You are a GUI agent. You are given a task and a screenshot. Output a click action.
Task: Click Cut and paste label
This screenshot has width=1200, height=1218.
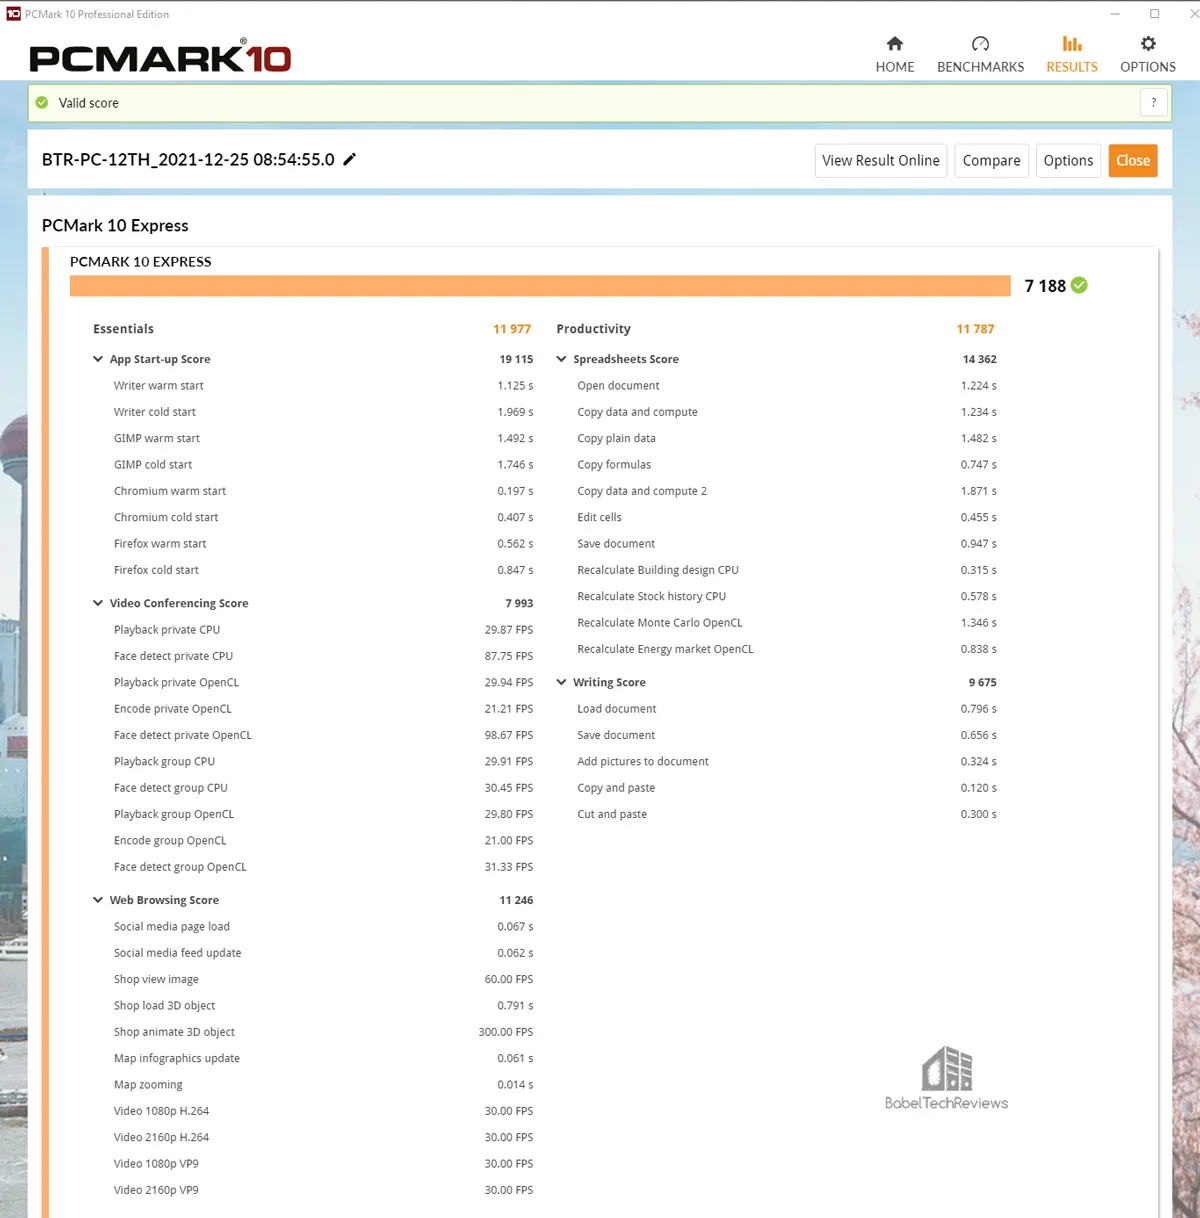pyautogui.click(x=612, y=814)
